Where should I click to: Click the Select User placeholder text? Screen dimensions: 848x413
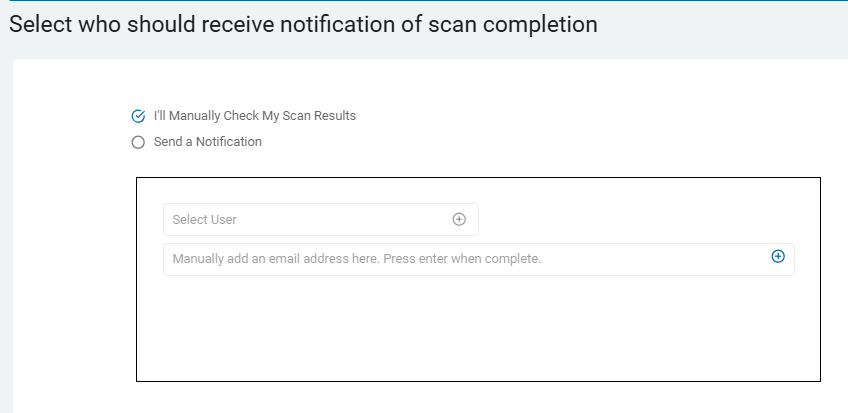(205, 219)
